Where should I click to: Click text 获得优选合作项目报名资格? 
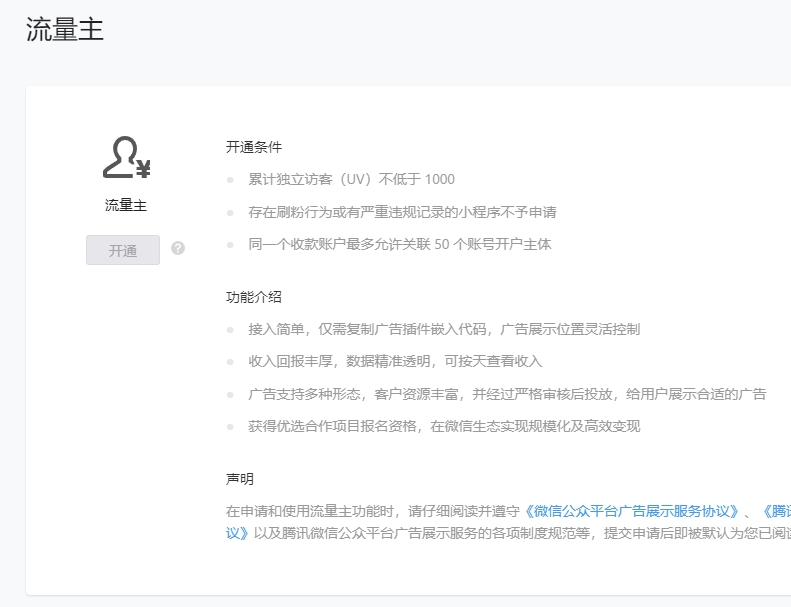[x=332, y=426]
